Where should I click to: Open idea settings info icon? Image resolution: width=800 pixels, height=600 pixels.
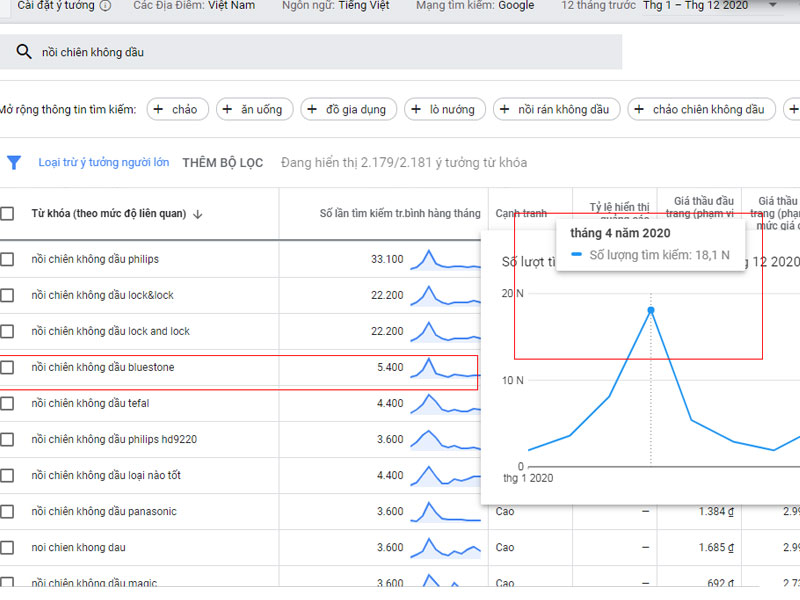click(105, 6)
